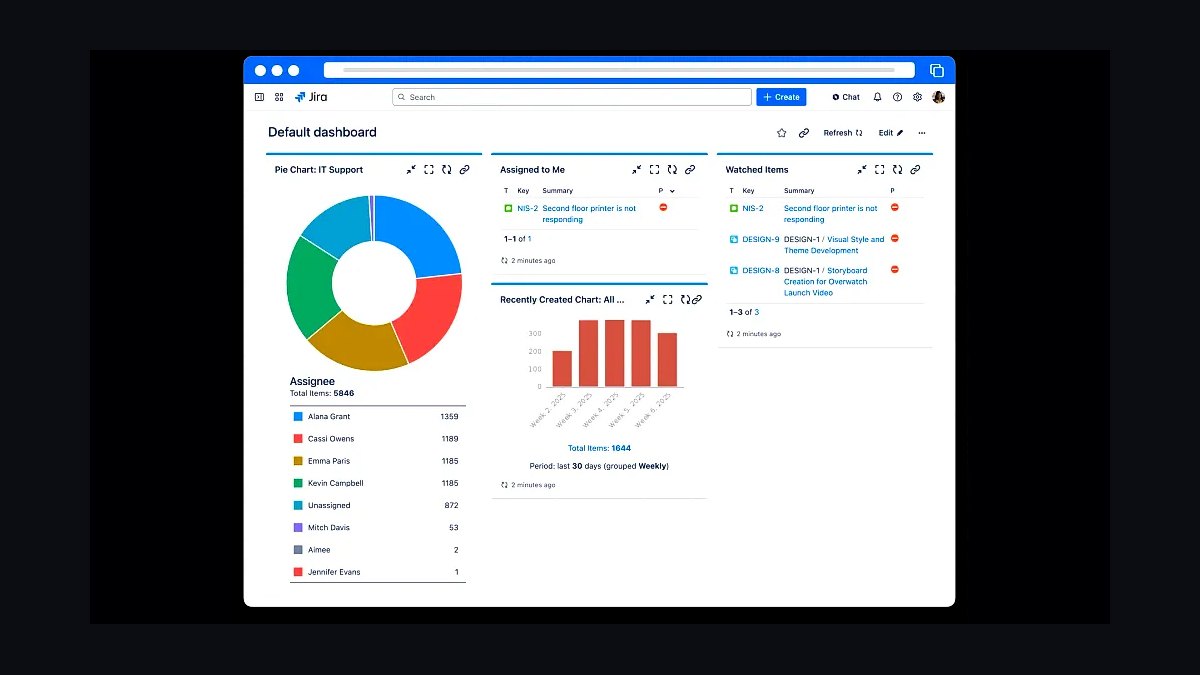Screen dimensions: 1200x675
Task: Open Storyboard Creation for Overwatch Launch Video
Action: point(826,282)
